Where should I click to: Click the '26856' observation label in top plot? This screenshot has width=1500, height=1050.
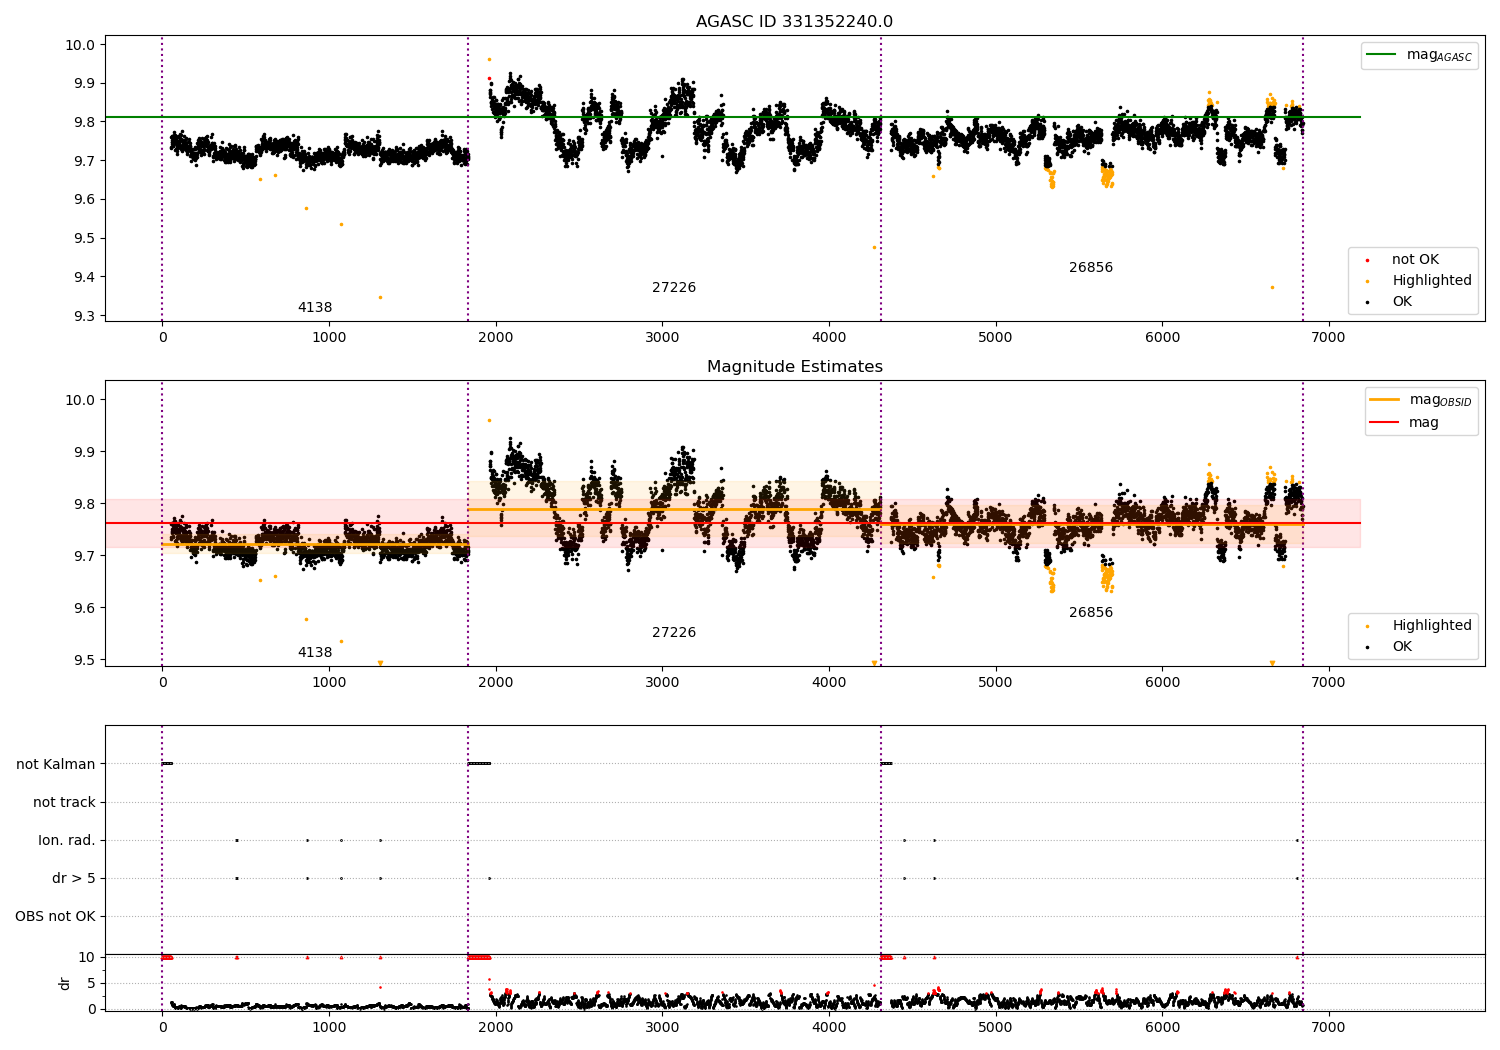1091,268
